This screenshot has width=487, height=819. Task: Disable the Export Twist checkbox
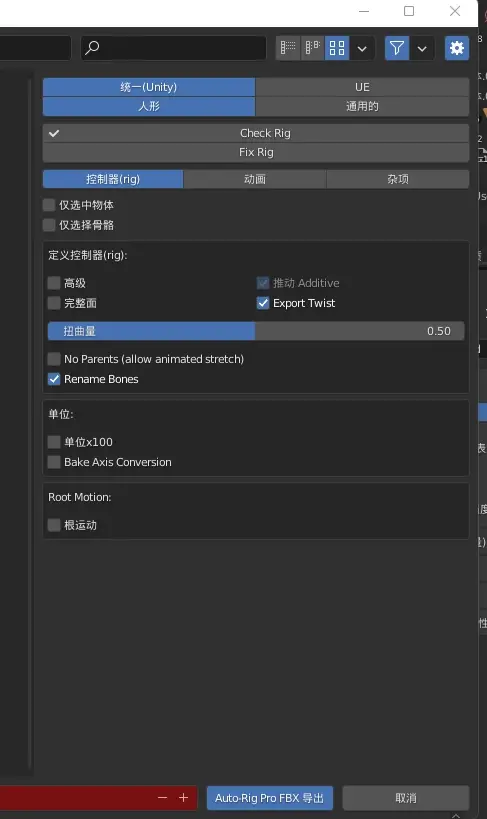click(263, 303)
